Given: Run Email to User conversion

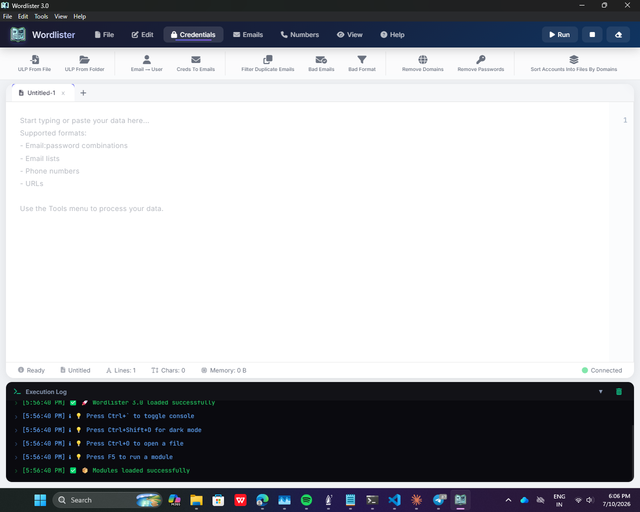Looking at the screenshot, I should pos(147,63).
